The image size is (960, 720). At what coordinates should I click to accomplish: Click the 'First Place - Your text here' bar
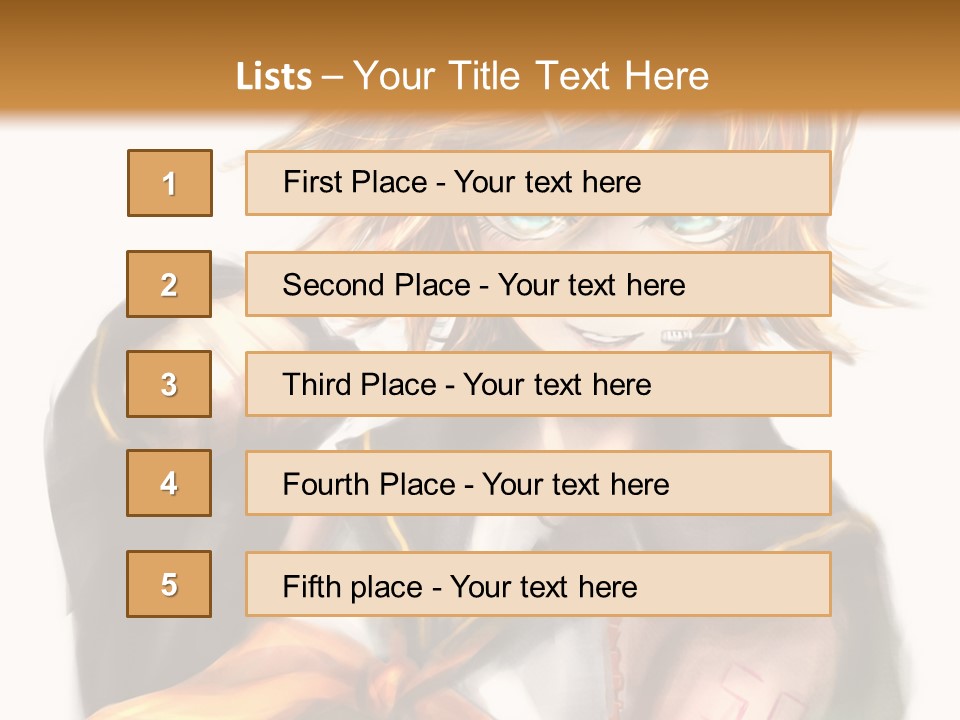click(538, 183)
